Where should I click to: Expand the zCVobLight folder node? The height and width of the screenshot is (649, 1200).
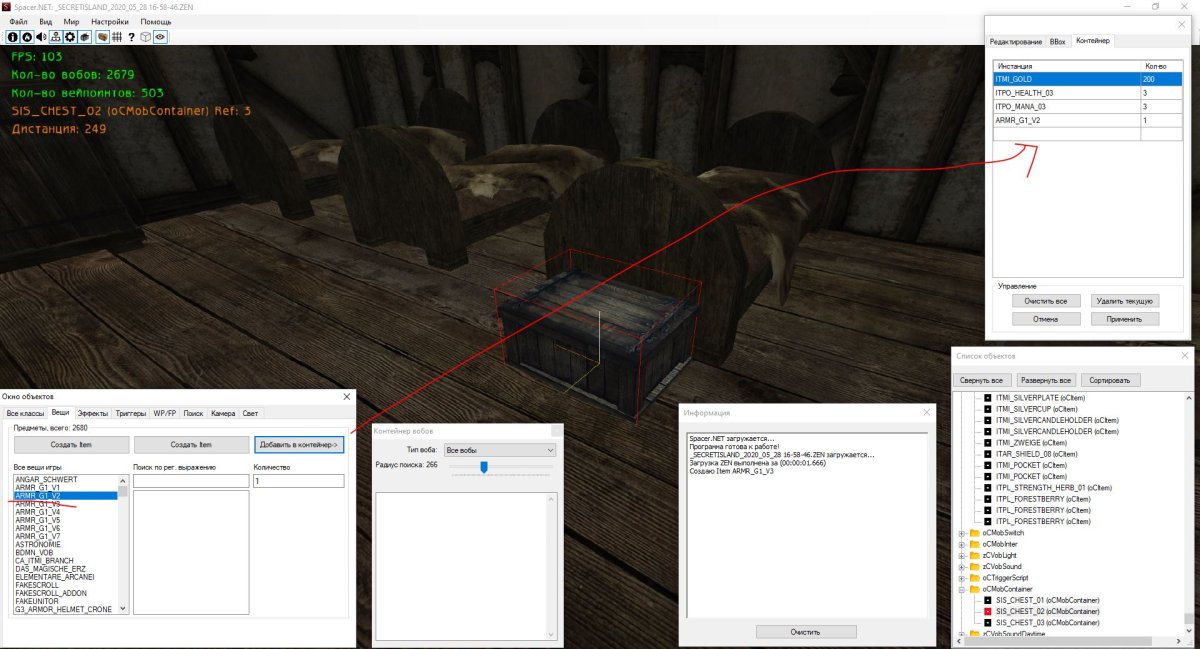[x=962, y=555]
